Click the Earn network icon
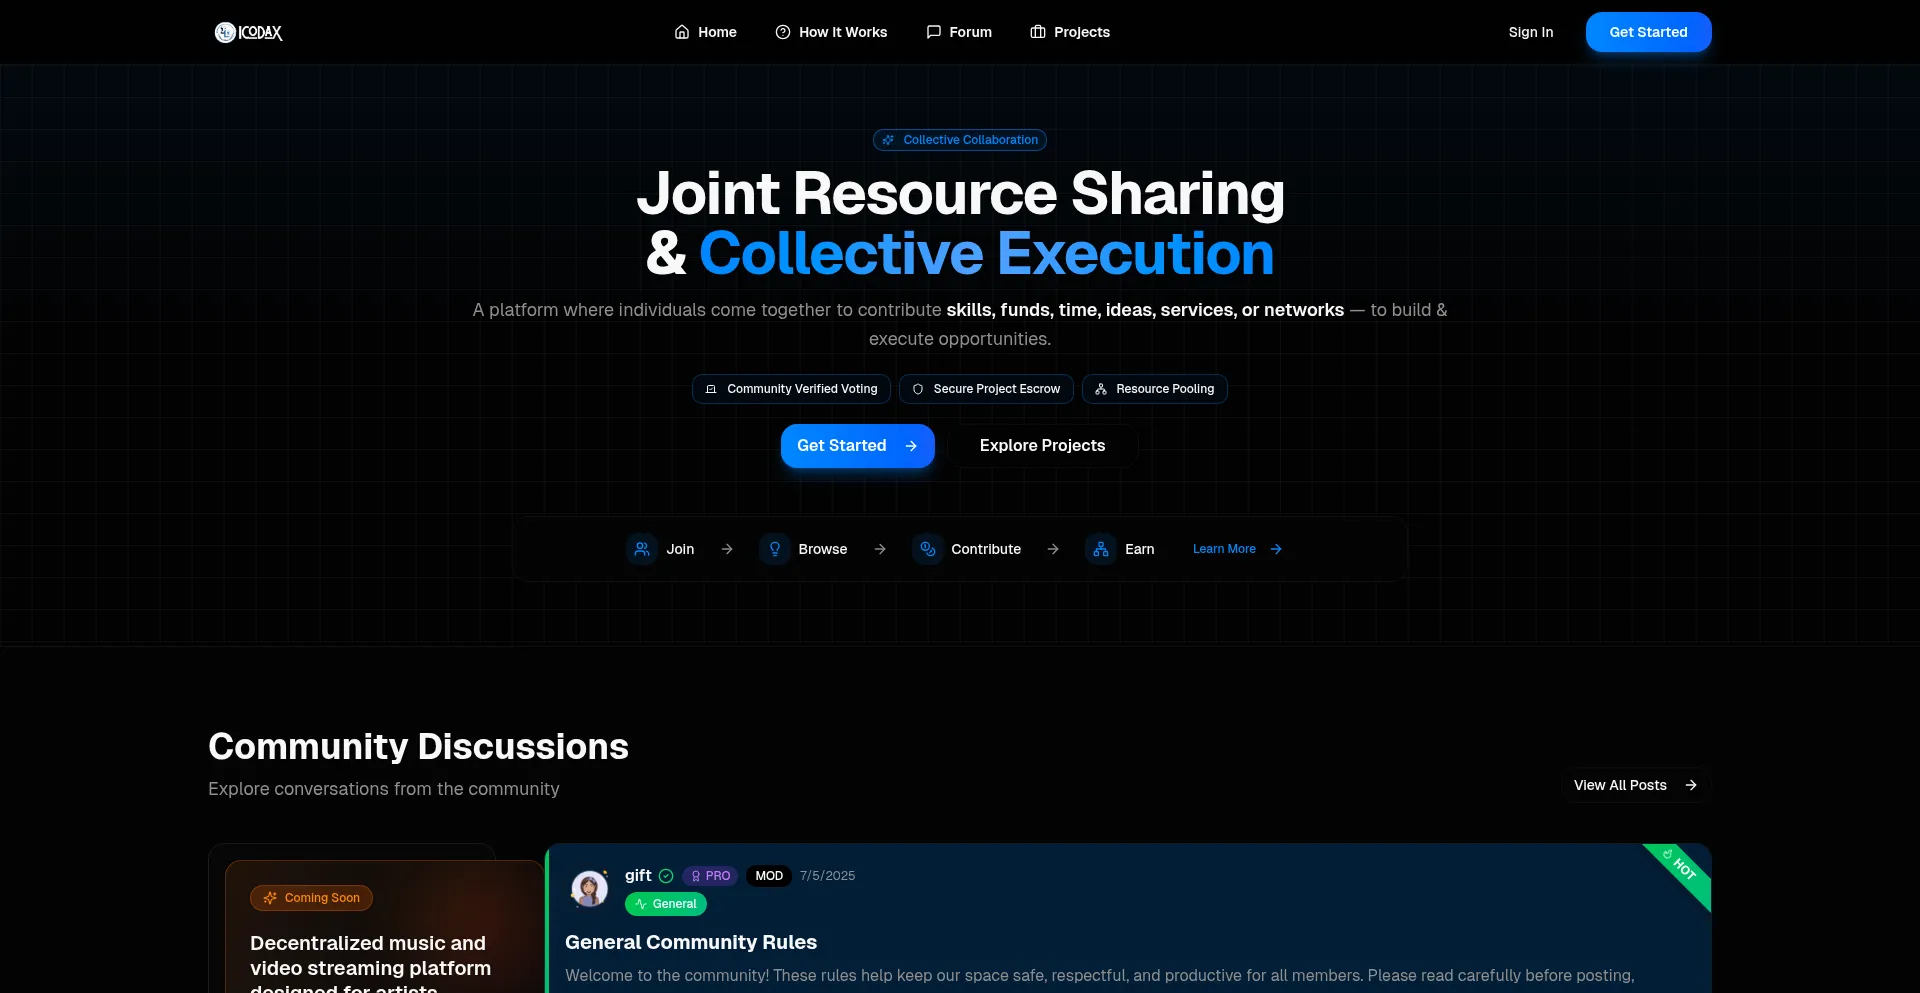 (1100, 549)
